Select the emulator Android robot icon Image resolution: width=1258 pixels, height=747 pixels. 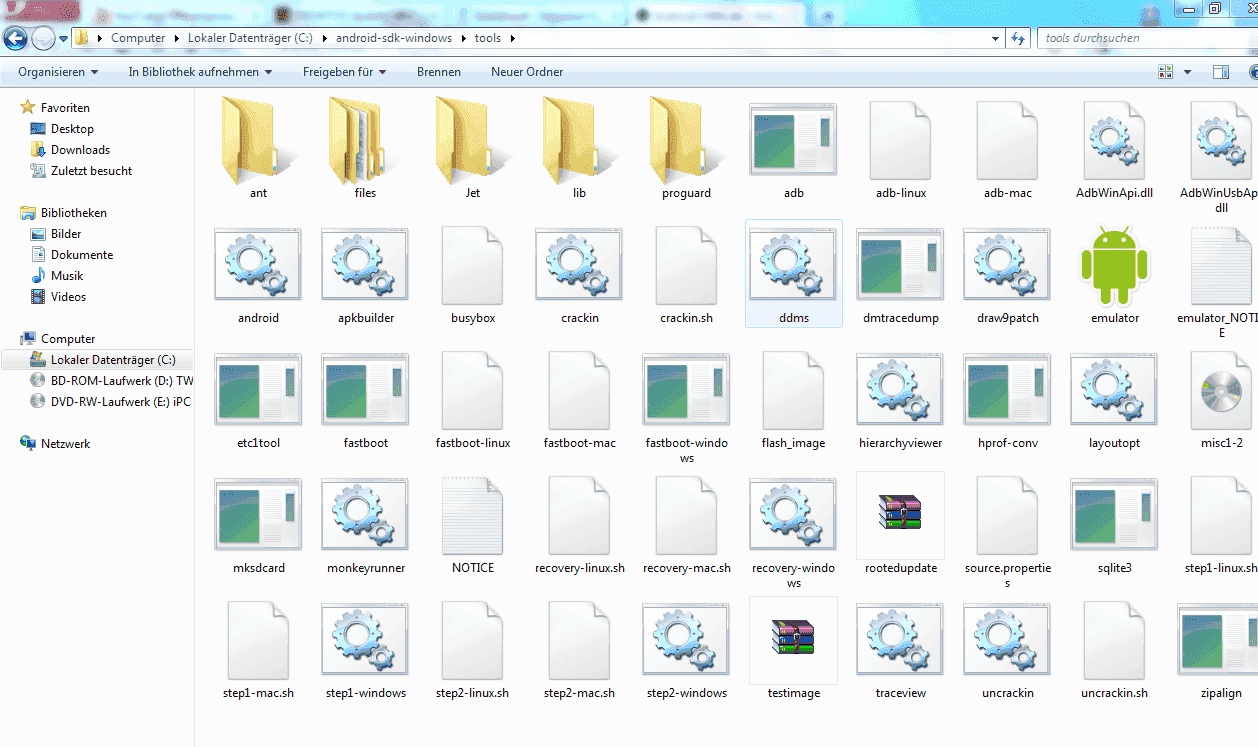(x=1114, y=266)
